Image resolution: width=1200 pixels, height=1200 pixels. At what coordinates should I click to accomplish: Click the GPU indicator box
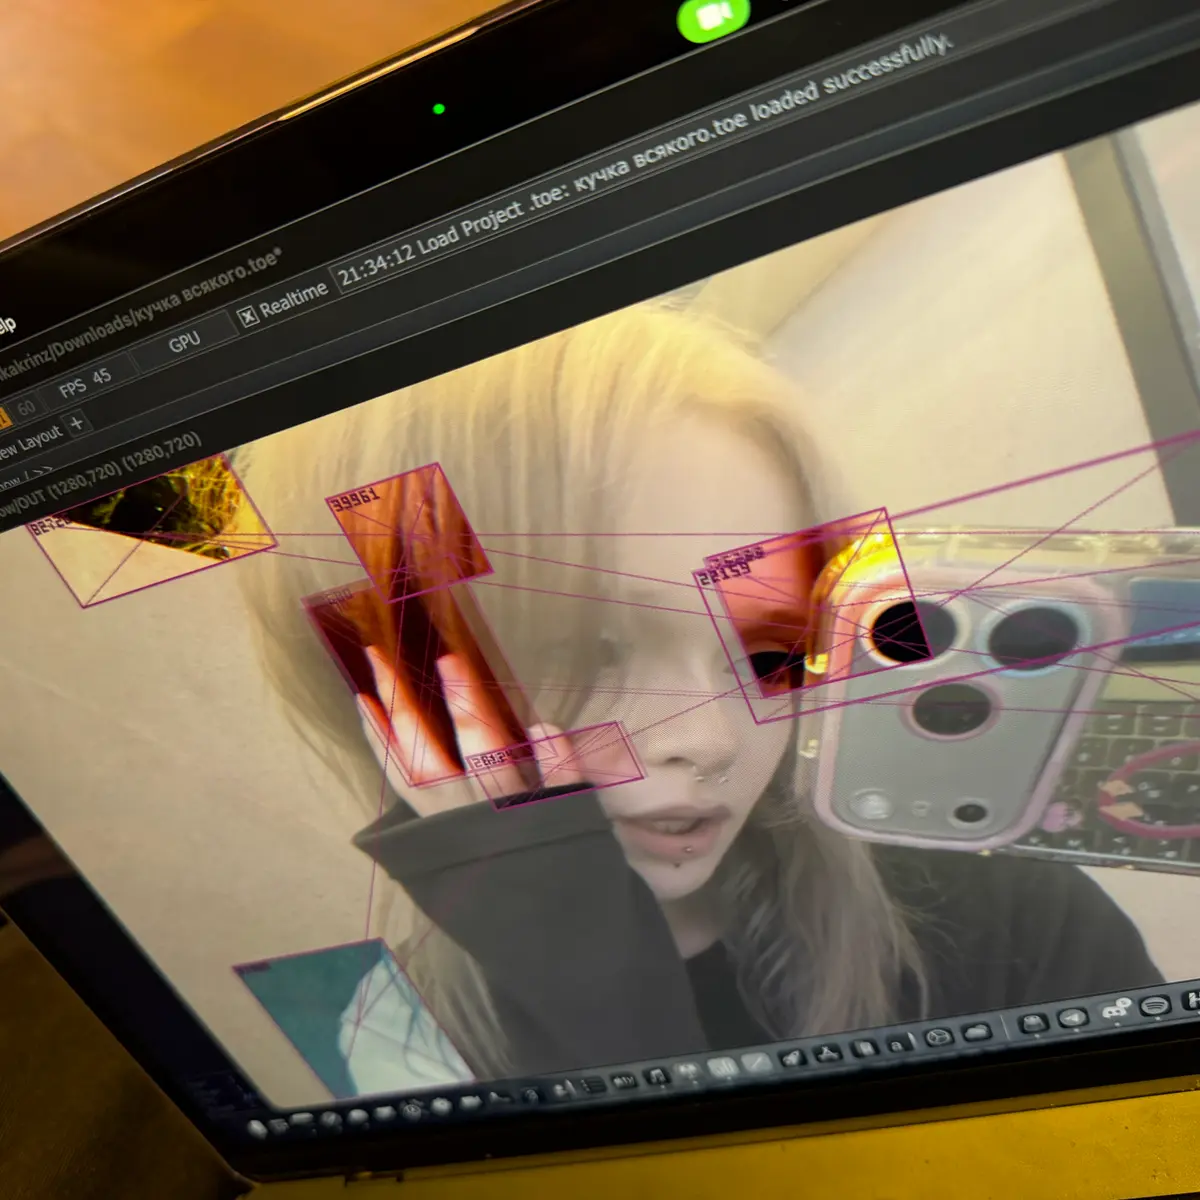point(184,342)
